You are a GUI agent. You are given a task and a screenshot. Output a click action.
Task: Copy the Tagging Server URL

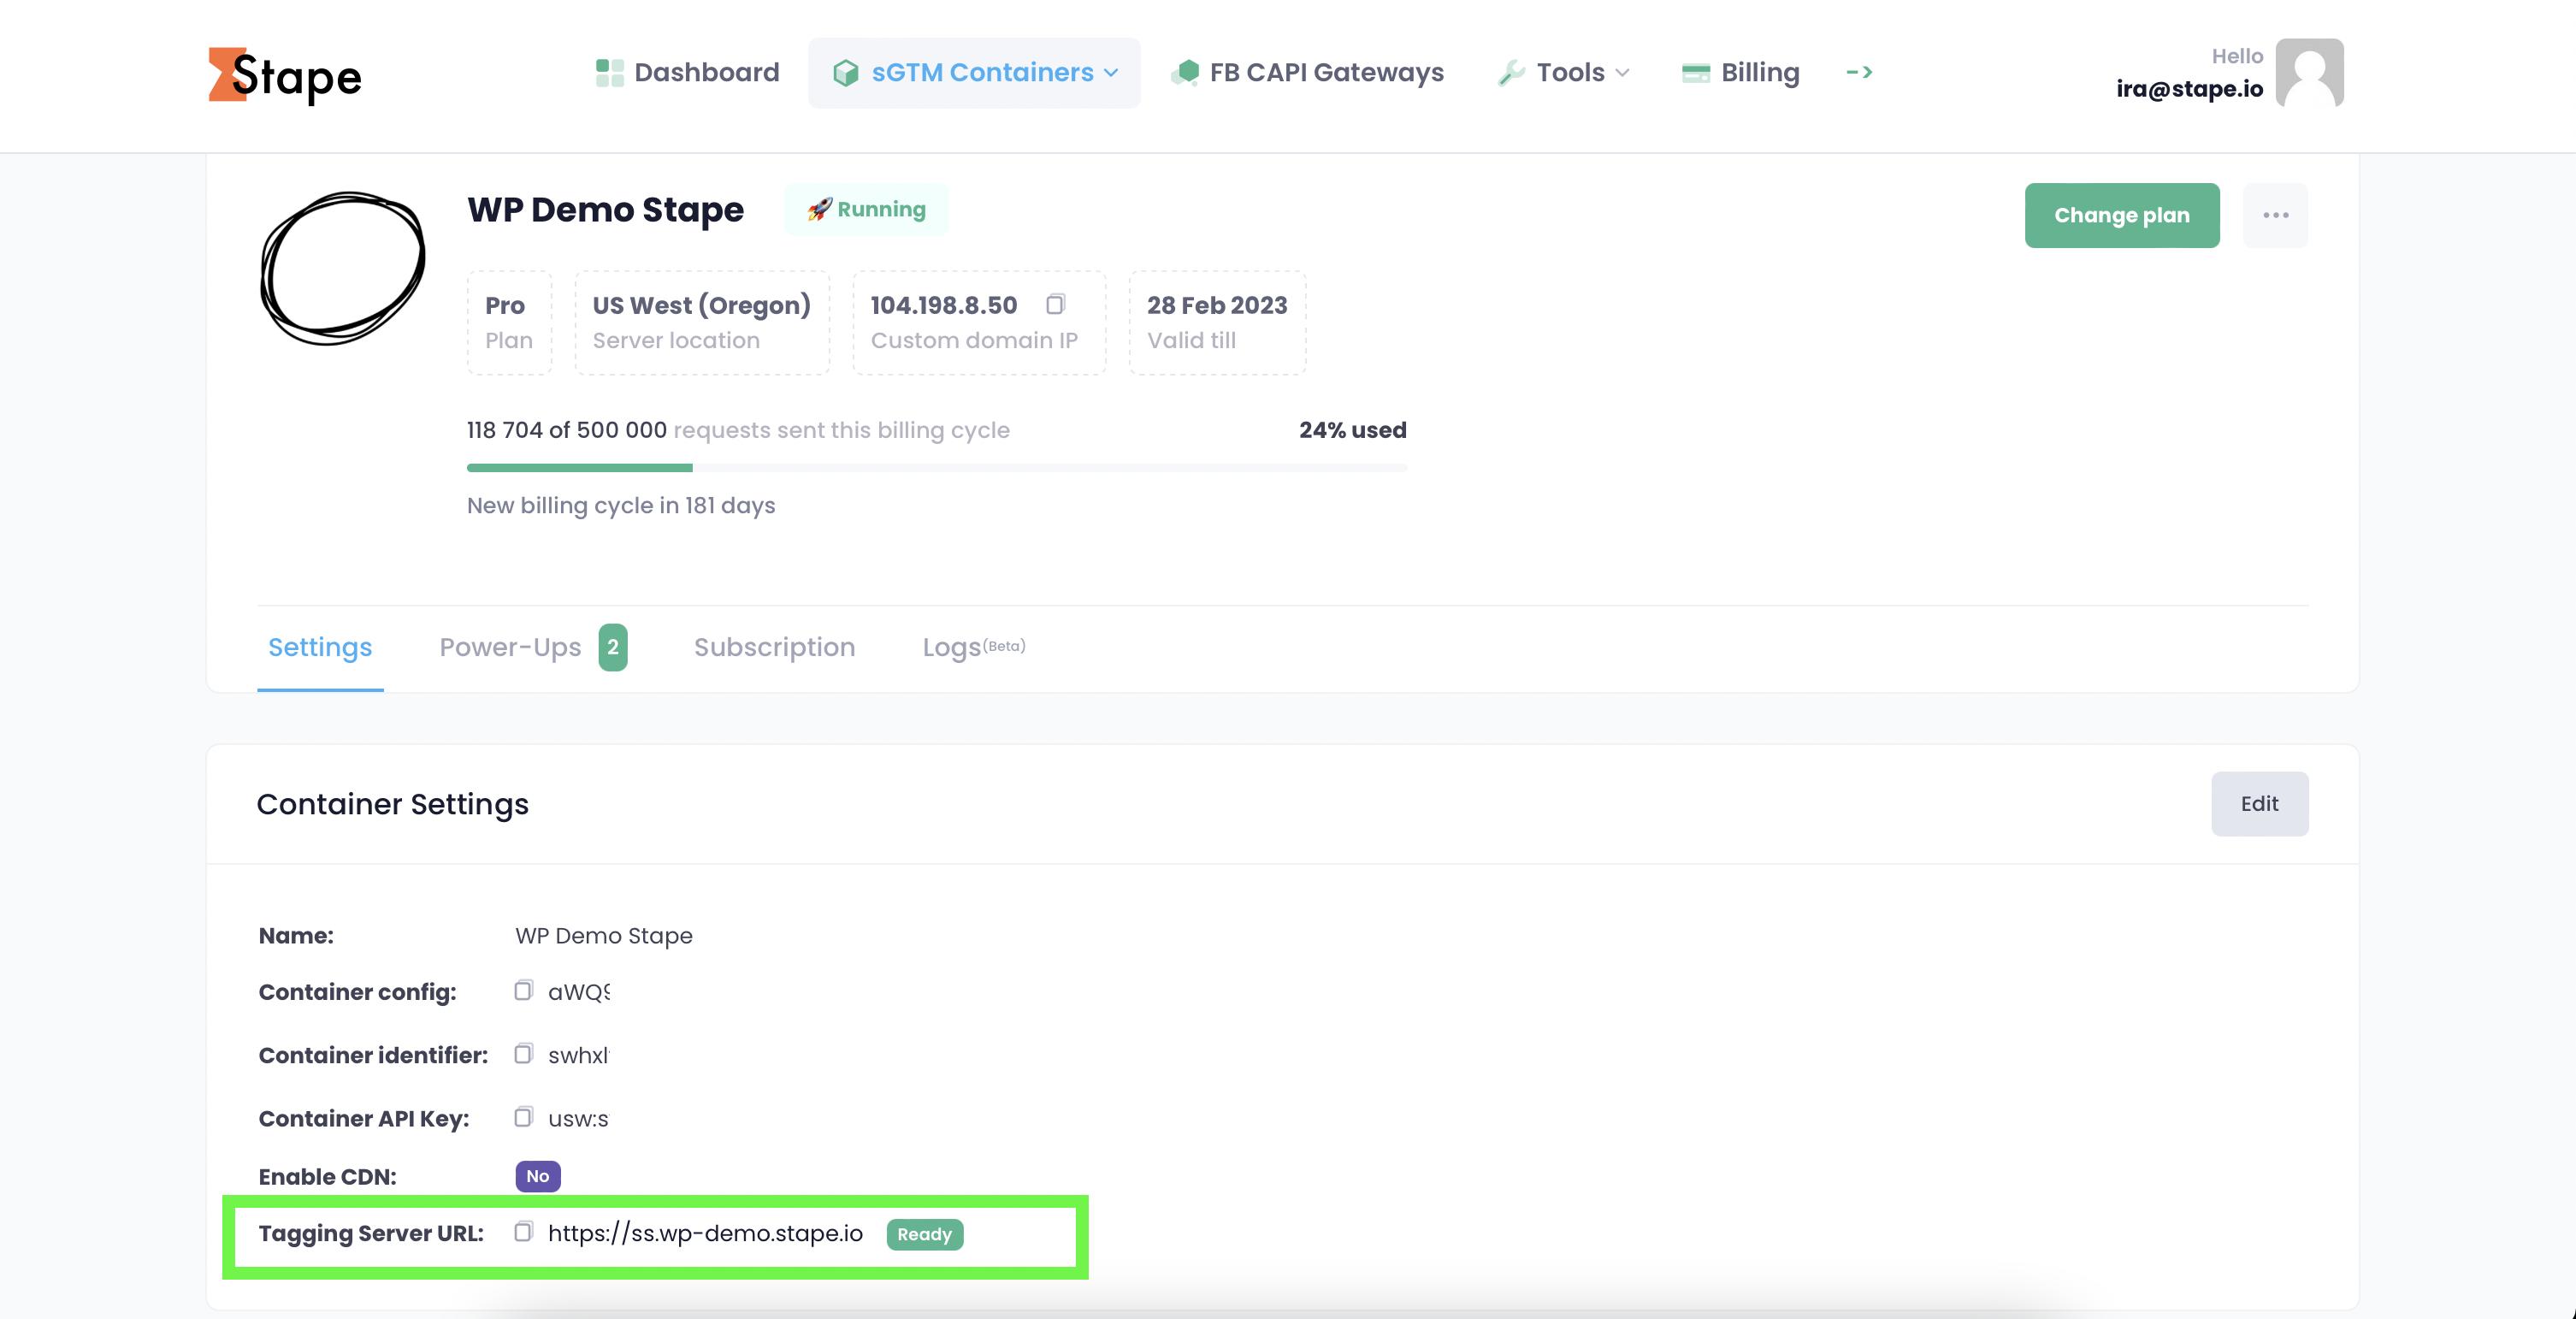[x=523, y=1231]
